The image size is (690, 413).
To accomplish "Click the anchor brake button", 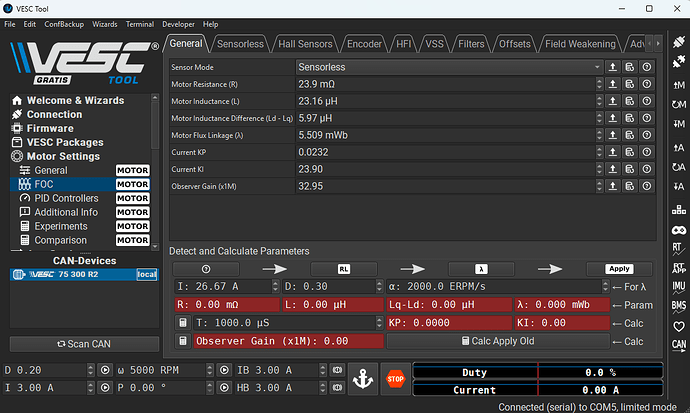I will point(363,379).
